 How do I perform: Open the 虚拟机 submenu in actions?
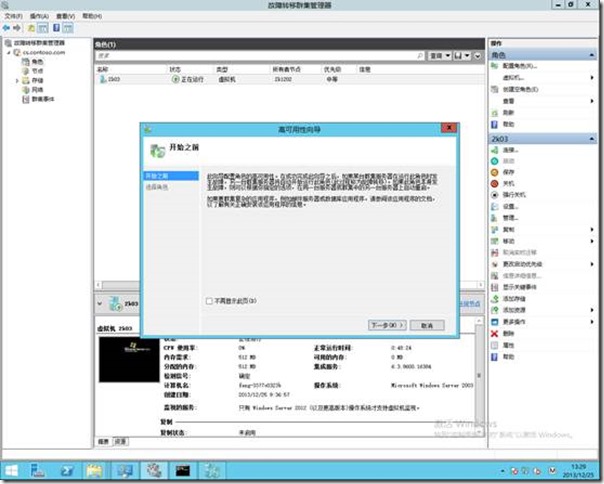click(542, 78)
